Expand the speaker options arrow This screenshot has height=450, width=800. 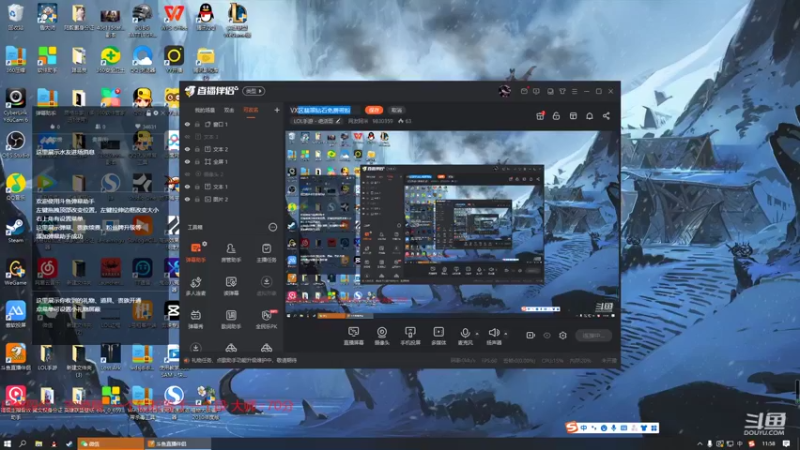pos(506,334)
